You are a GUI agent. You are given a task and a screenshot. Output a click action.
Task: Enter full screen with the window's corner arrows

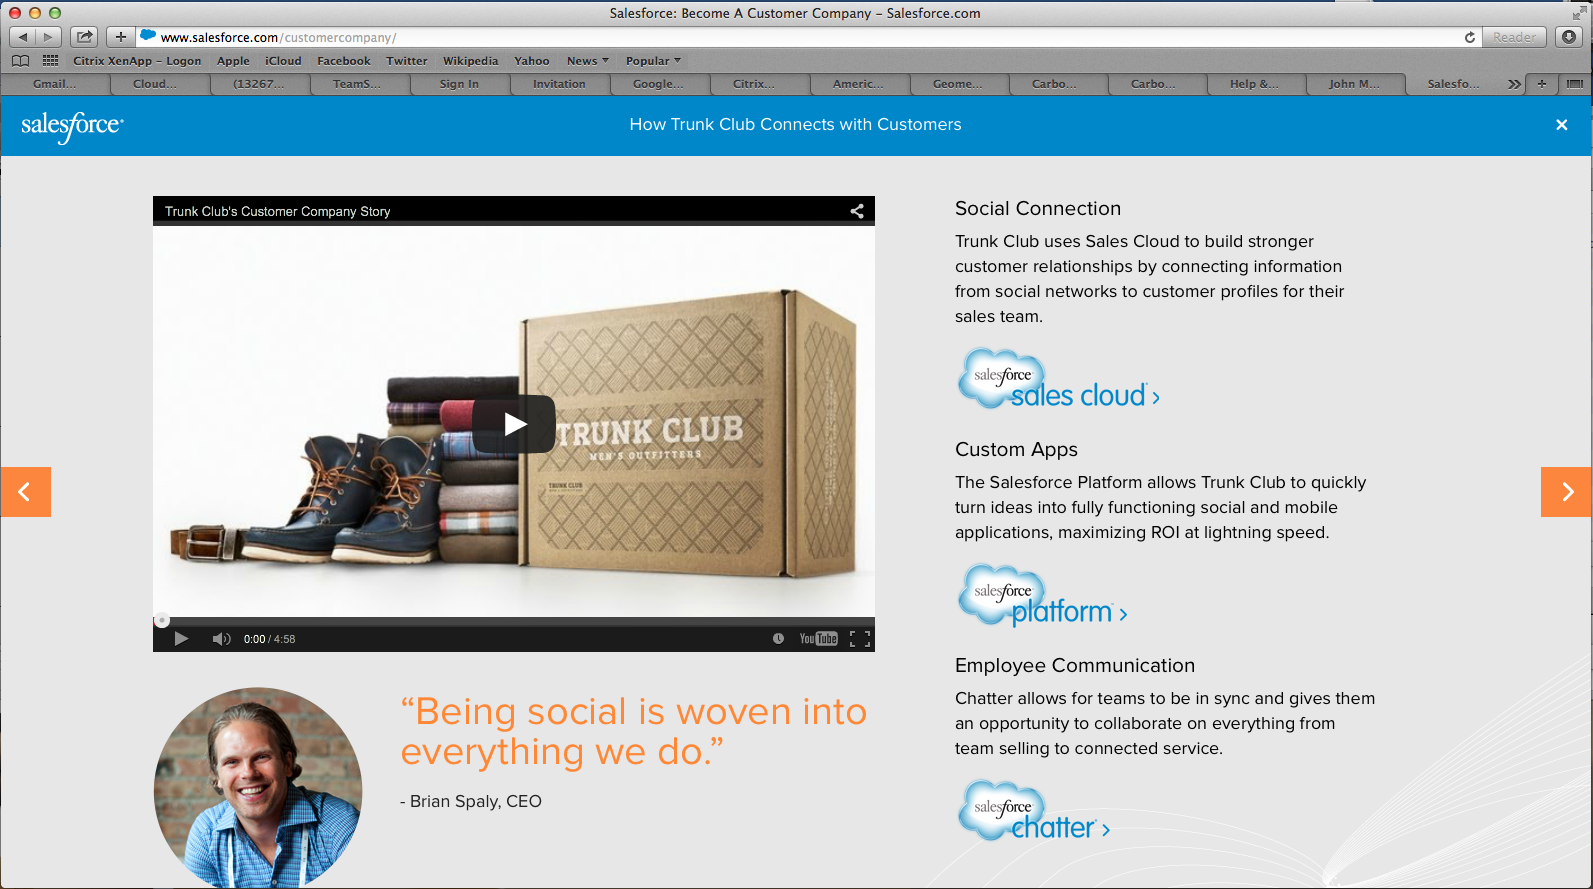point(1578,13)
